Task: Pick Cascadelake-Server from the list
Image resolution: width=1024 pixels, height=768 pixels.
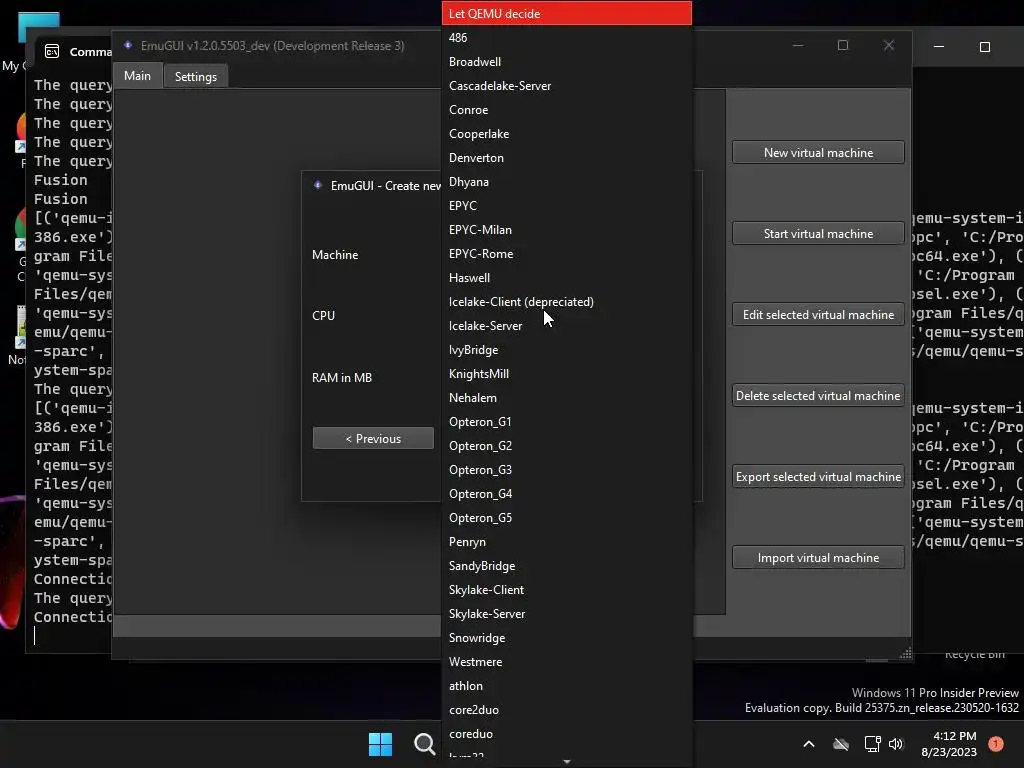Action: 566,86
